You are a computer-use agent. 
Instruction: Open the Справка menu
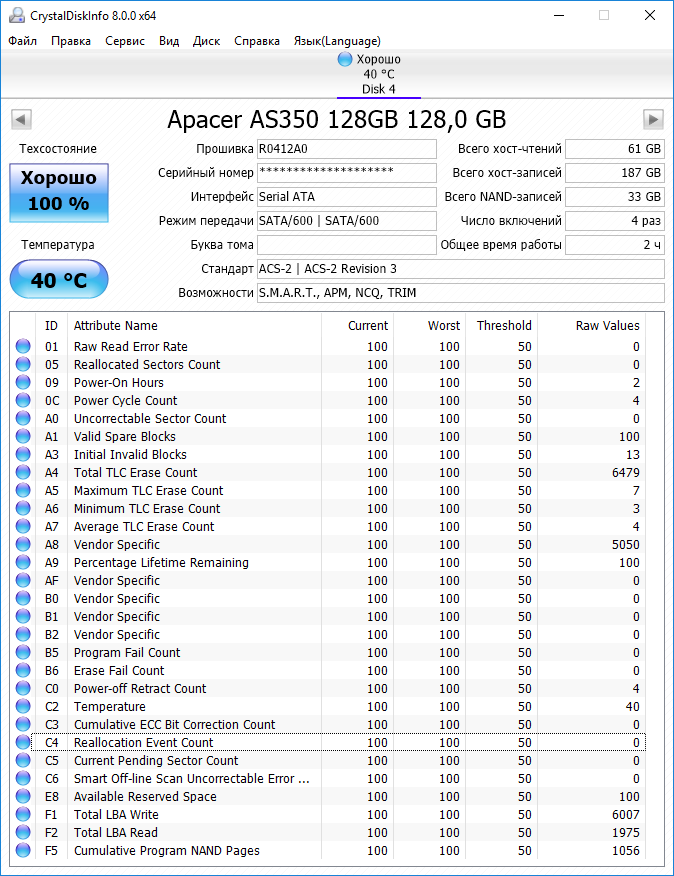click(x=257, y=41)
